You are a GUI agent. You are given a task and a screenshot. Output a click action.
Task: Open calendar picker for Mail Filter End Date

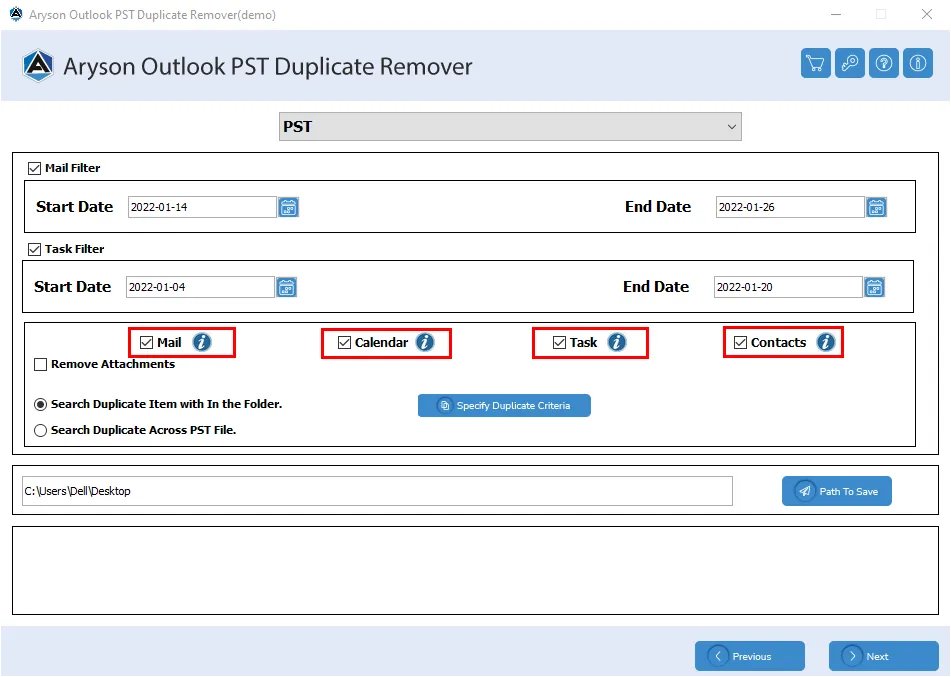[x=876, y=207]
